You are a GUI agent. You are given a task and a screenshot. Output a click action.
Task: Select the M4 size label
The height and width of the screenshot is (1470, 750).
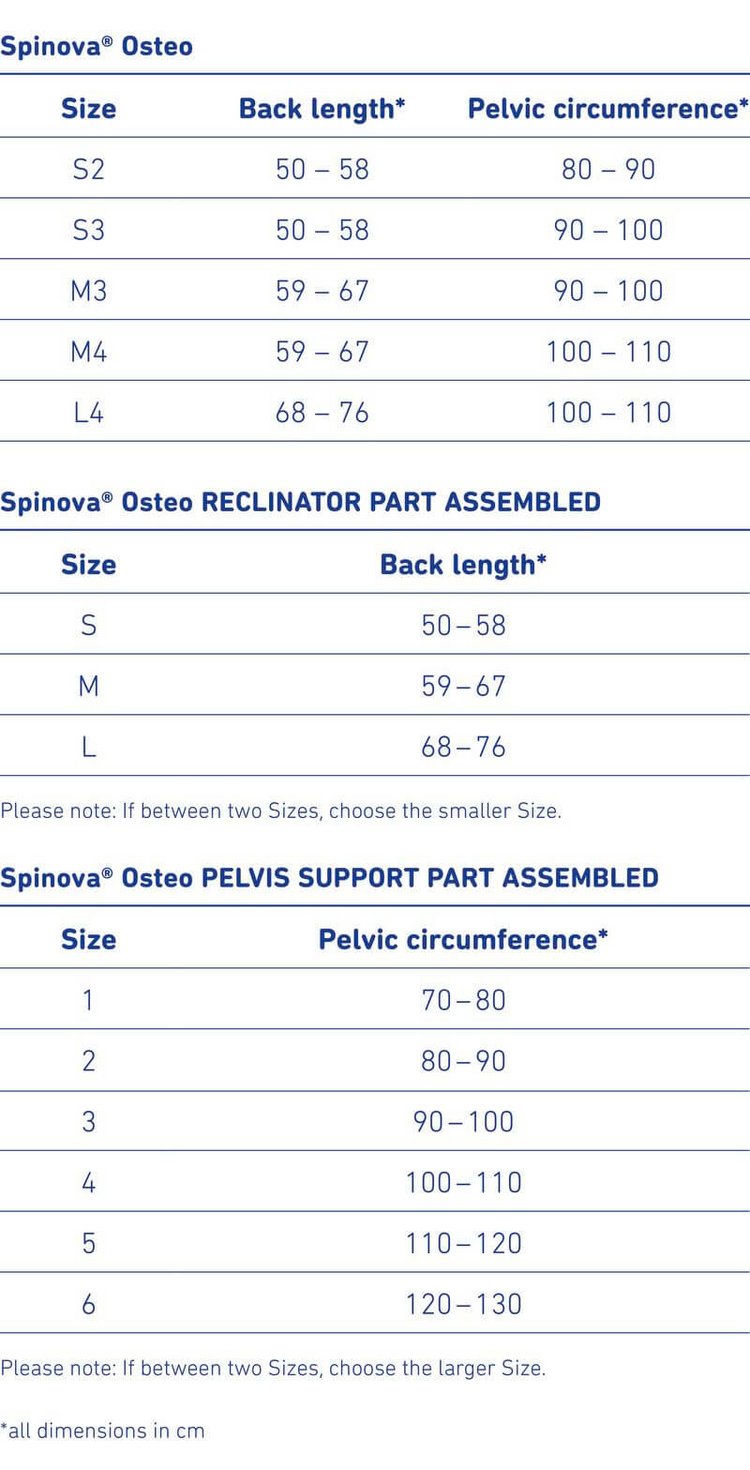[x=88, y=352]
